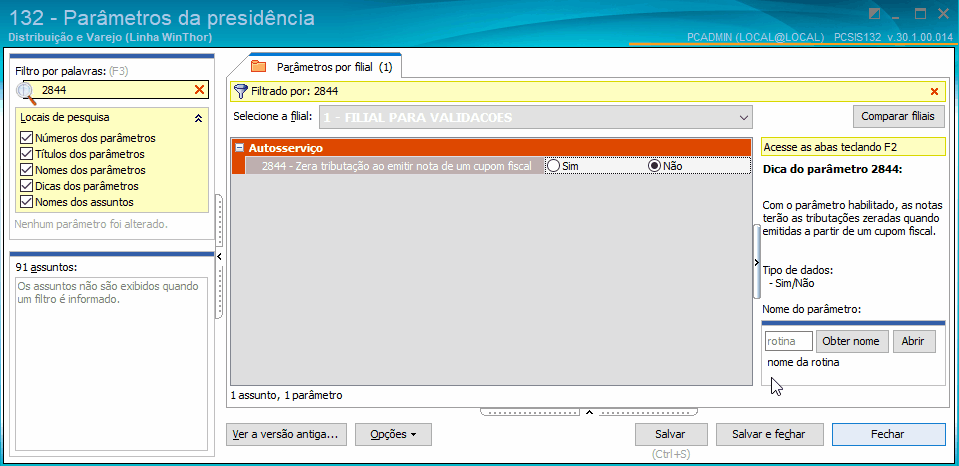The image size is (959, 466).
Task: Clear the word filter with red X
Action: coord(199,90)
